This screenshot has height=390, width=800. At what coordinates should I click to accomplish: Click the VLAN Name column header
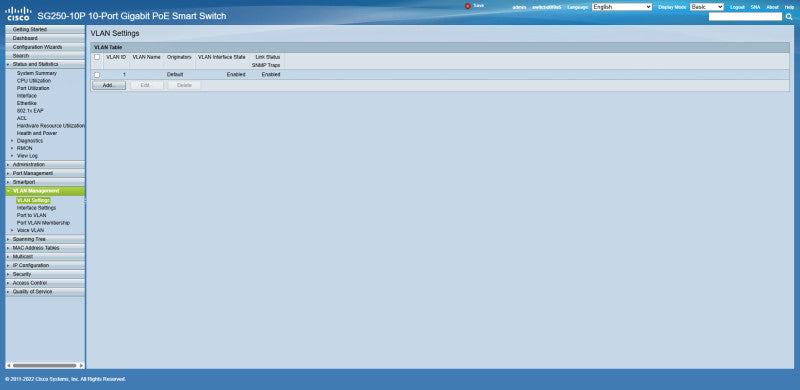(x=146, y=57)
